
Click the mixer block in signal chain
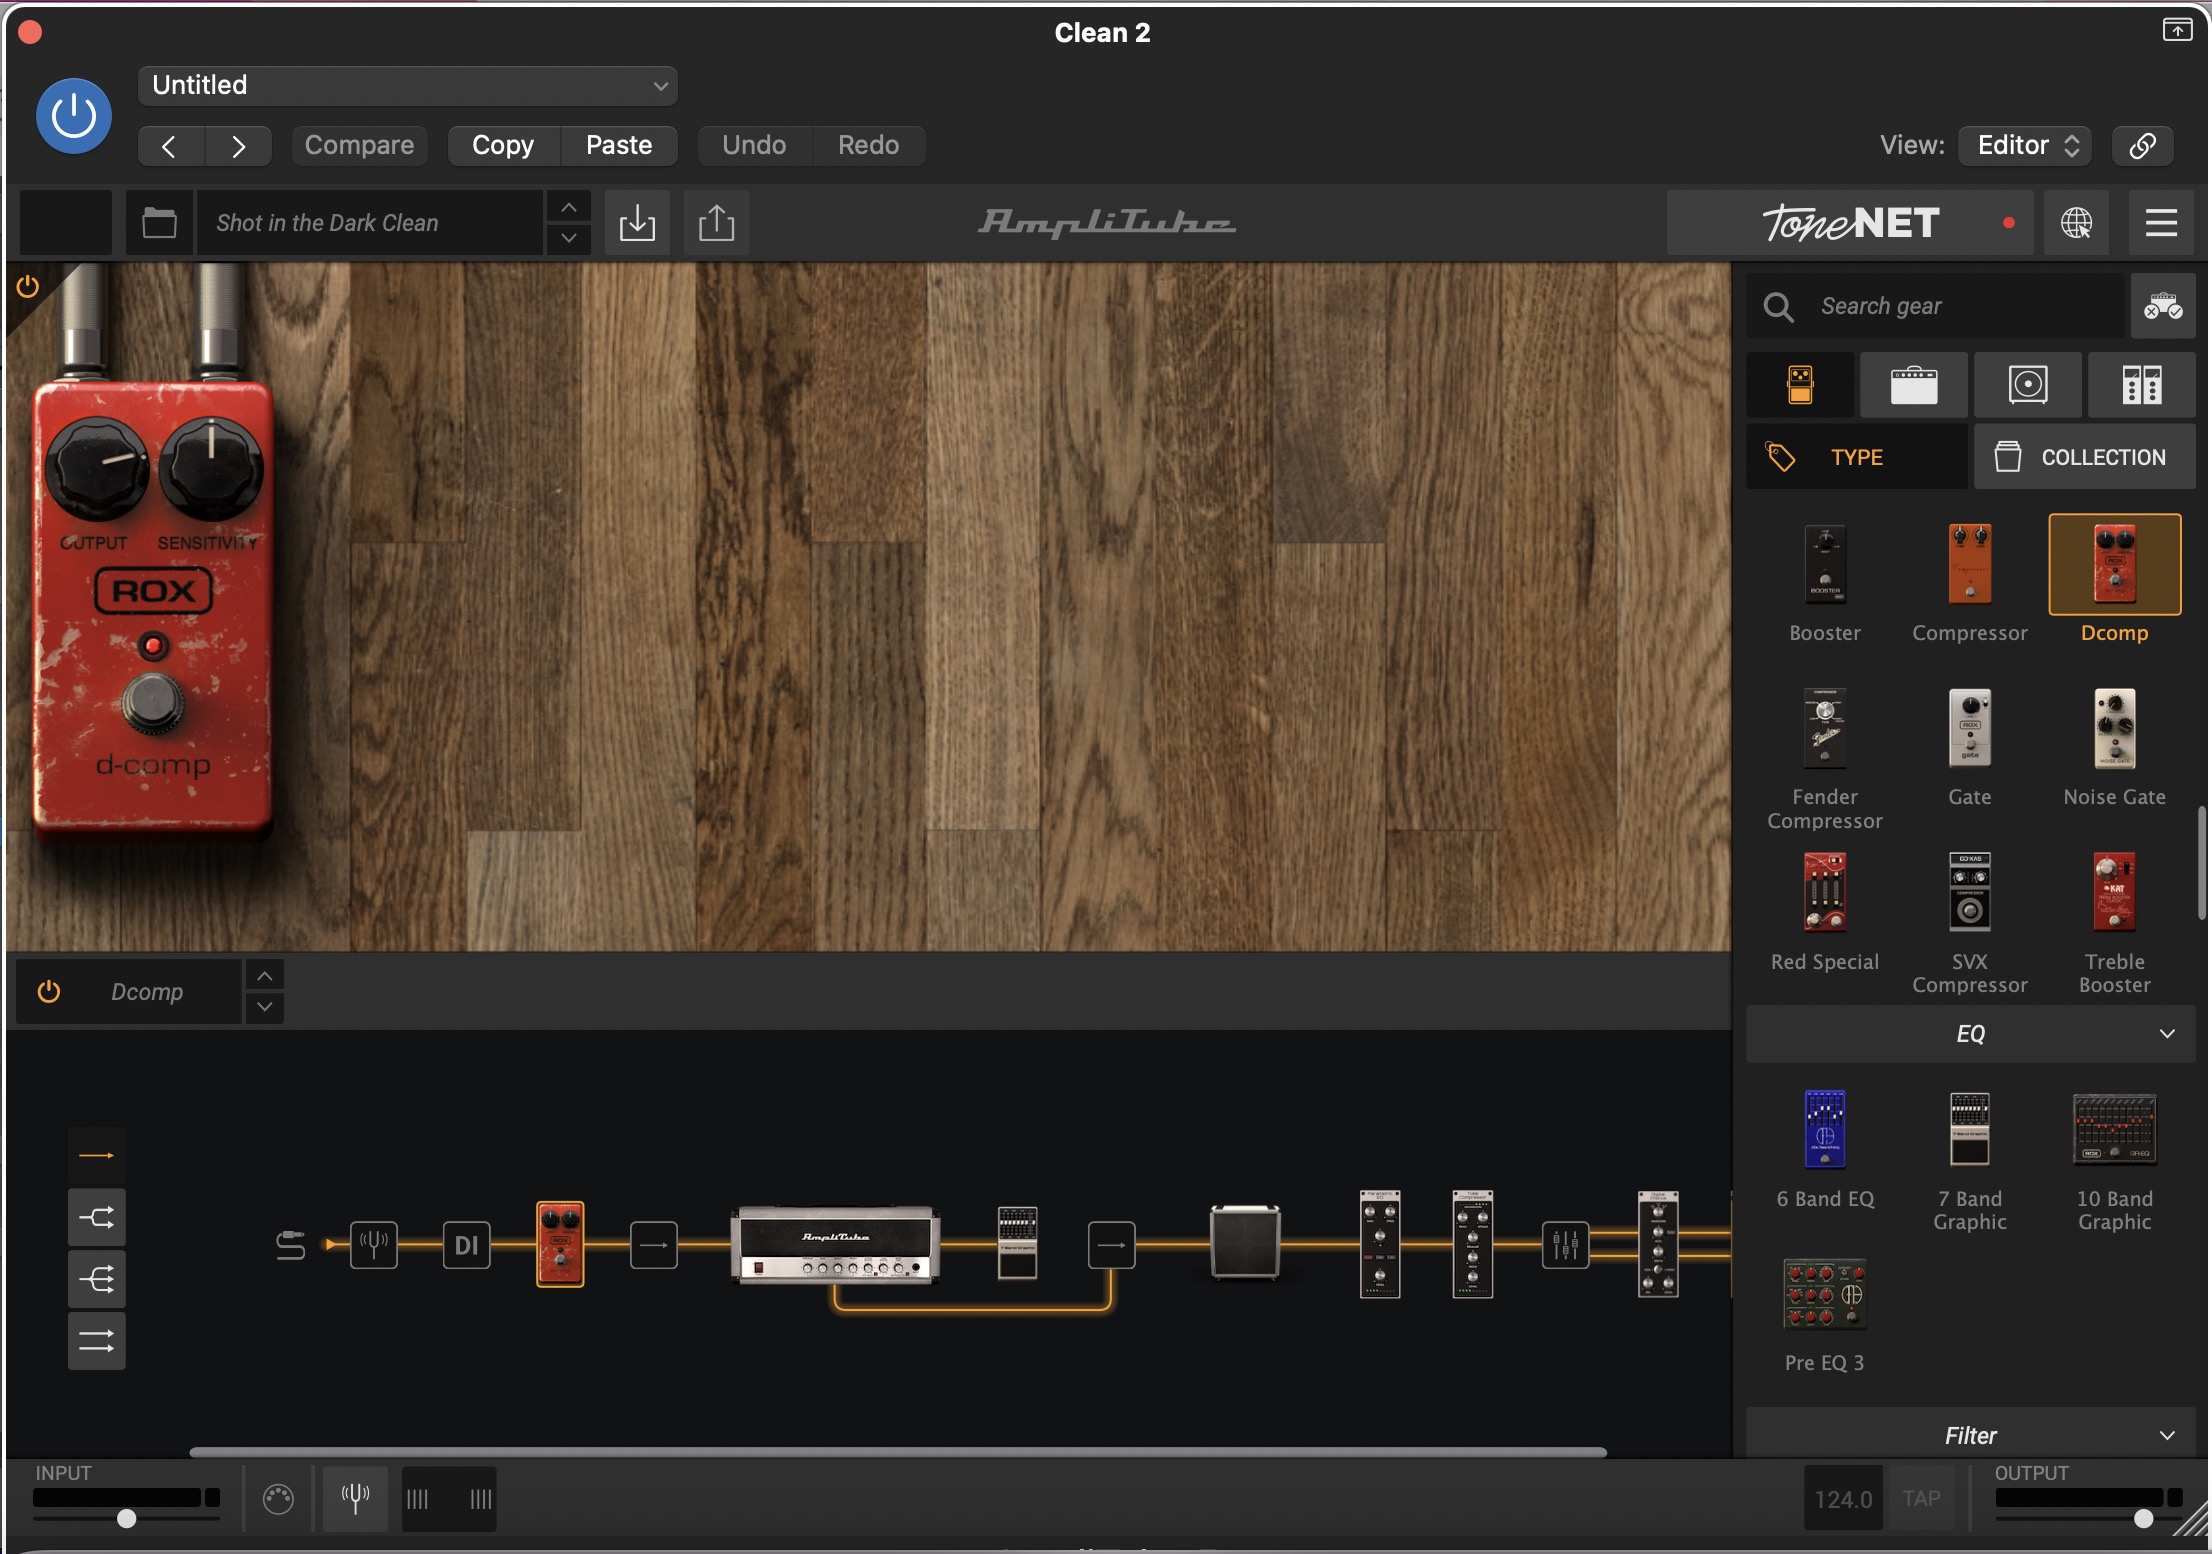pyautogui.click(x=1565, y=1245)
